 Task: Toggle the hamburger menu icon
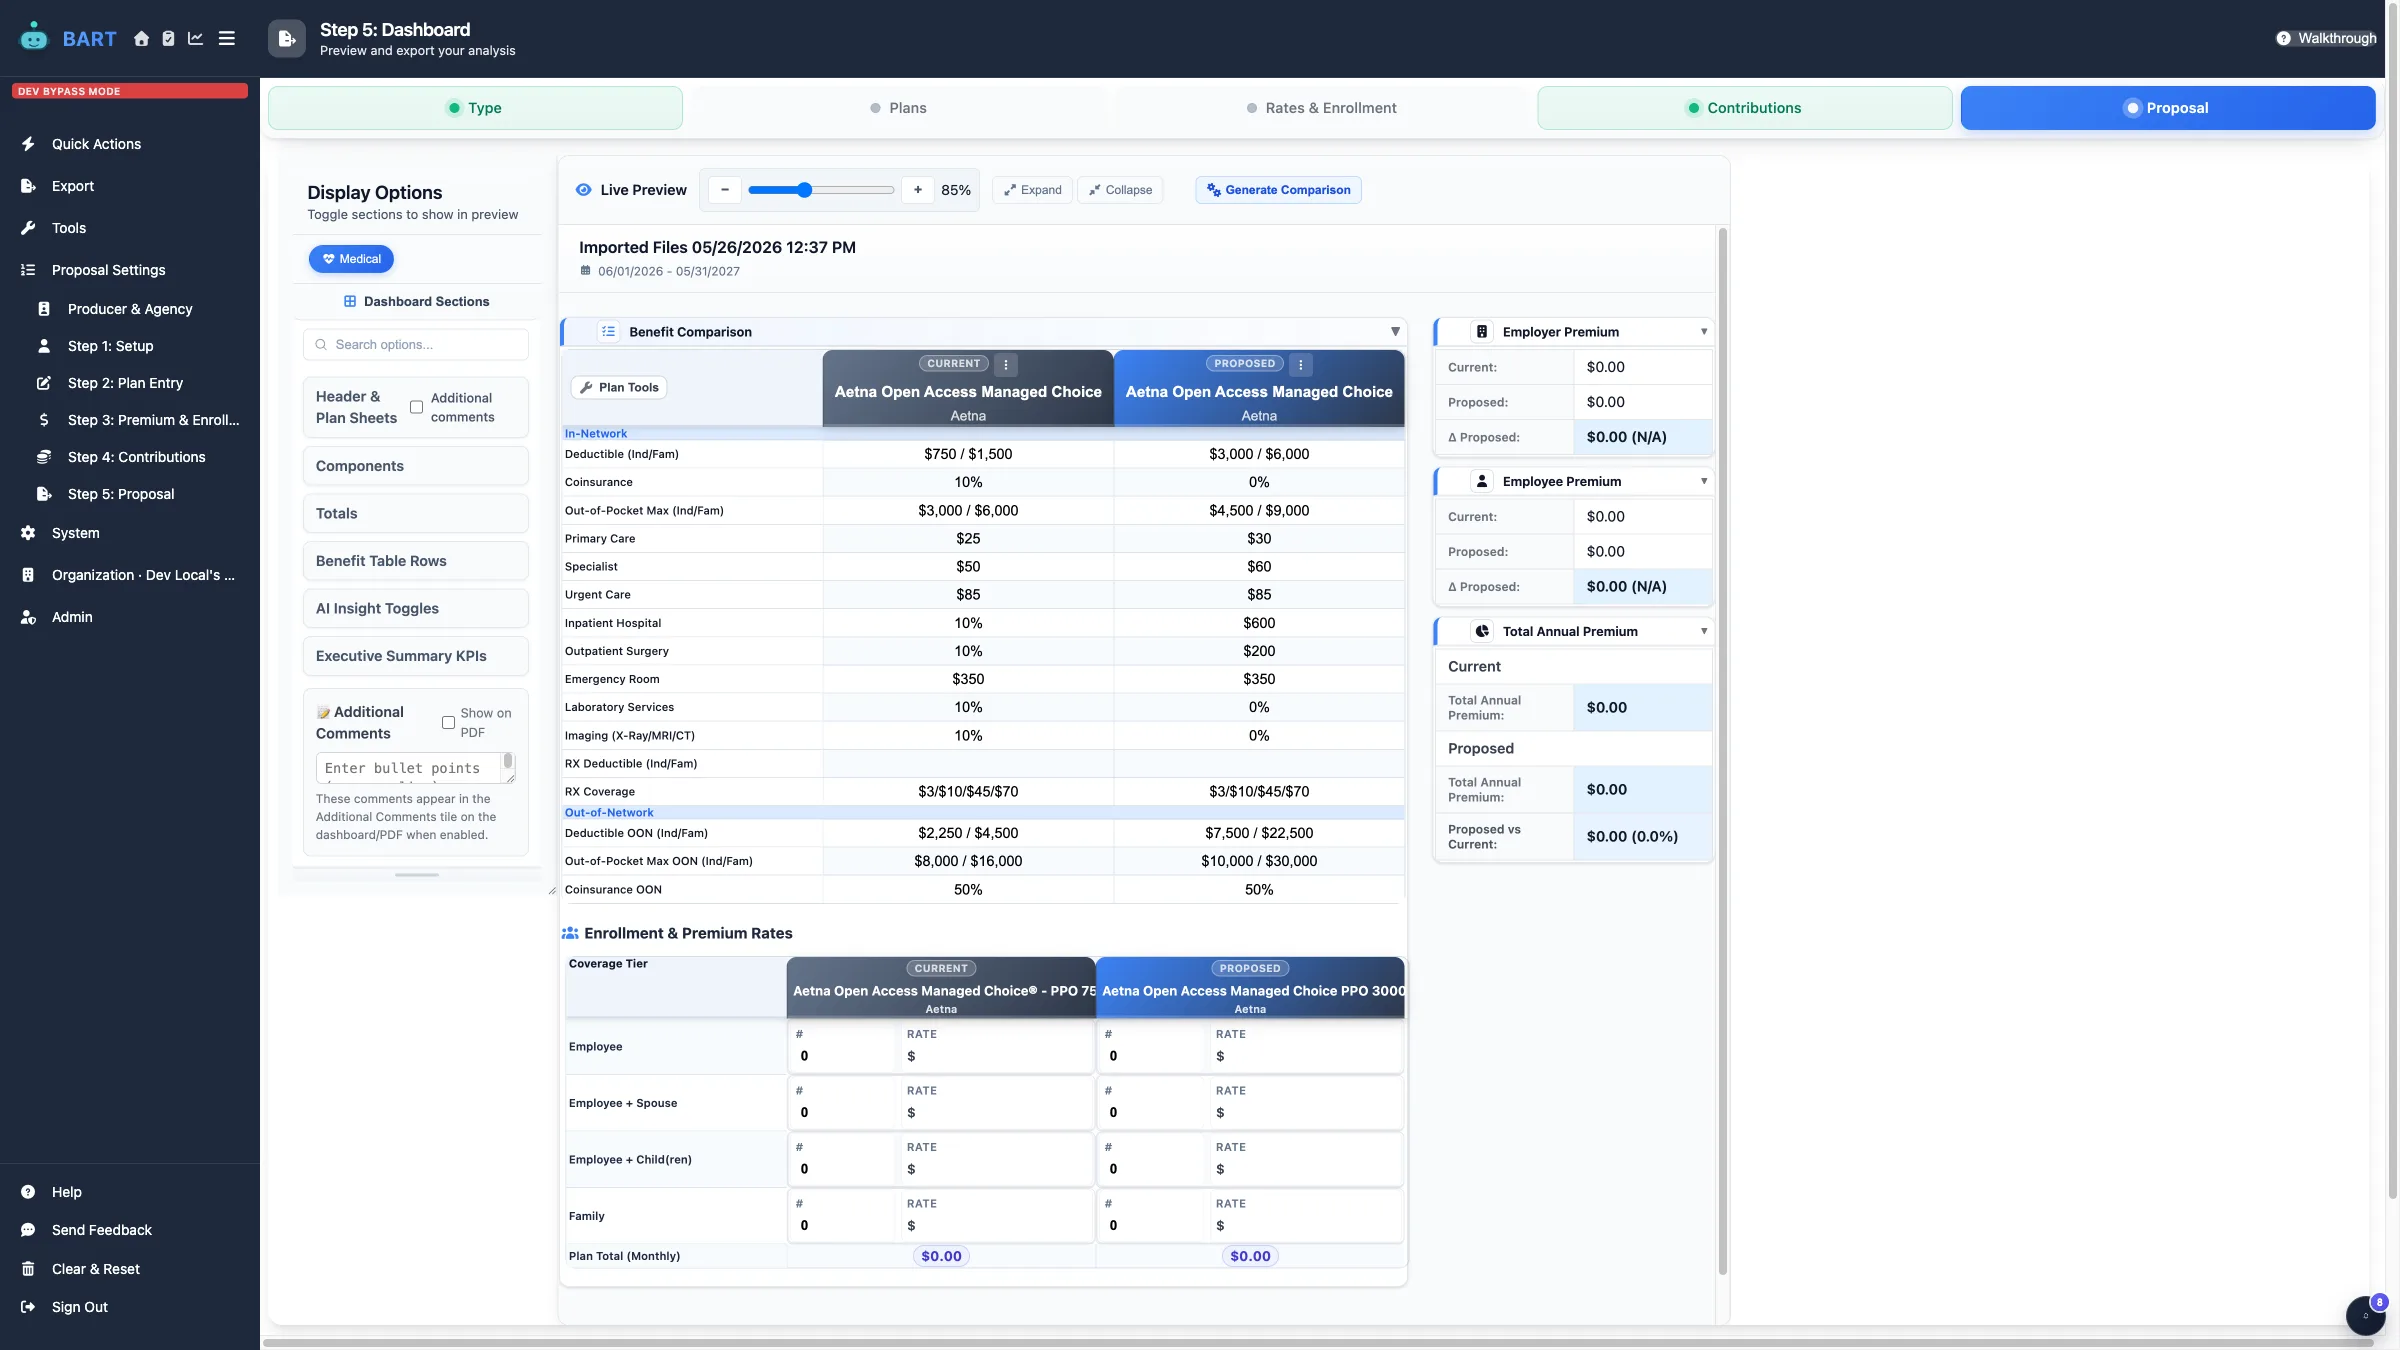point(227,38)
